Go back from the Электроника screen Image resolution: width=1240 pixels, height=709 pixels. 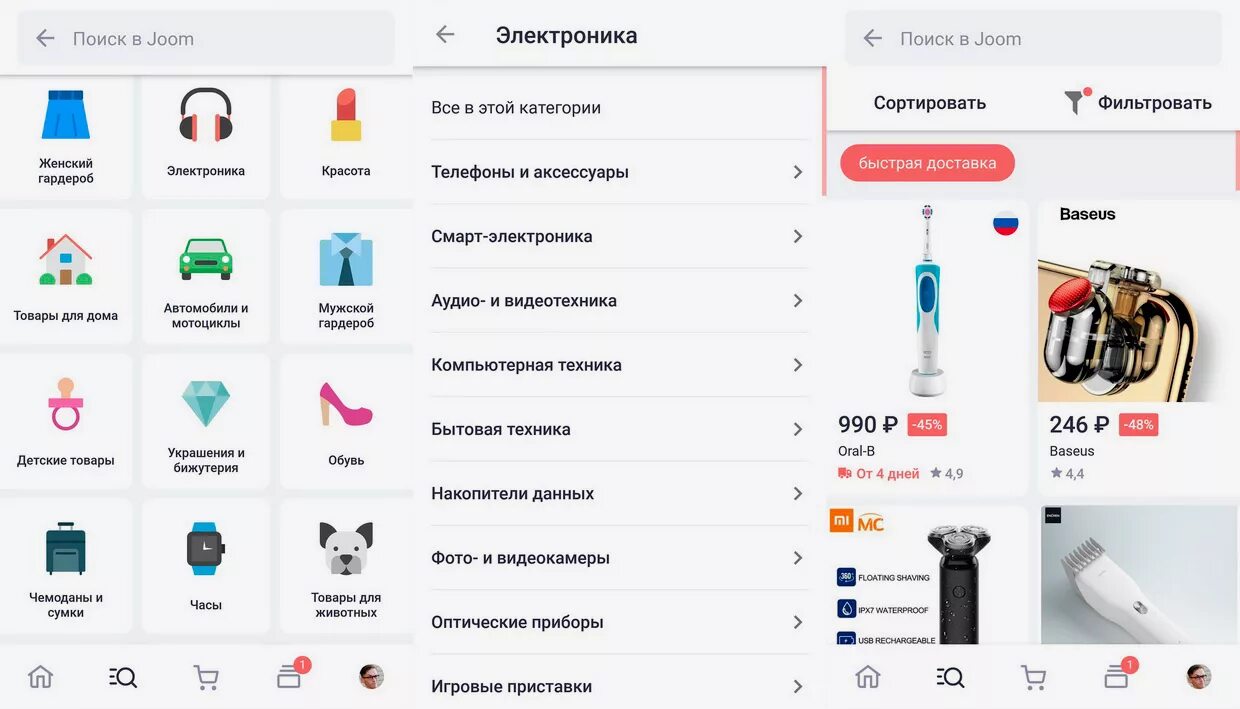tap(445, 35)
